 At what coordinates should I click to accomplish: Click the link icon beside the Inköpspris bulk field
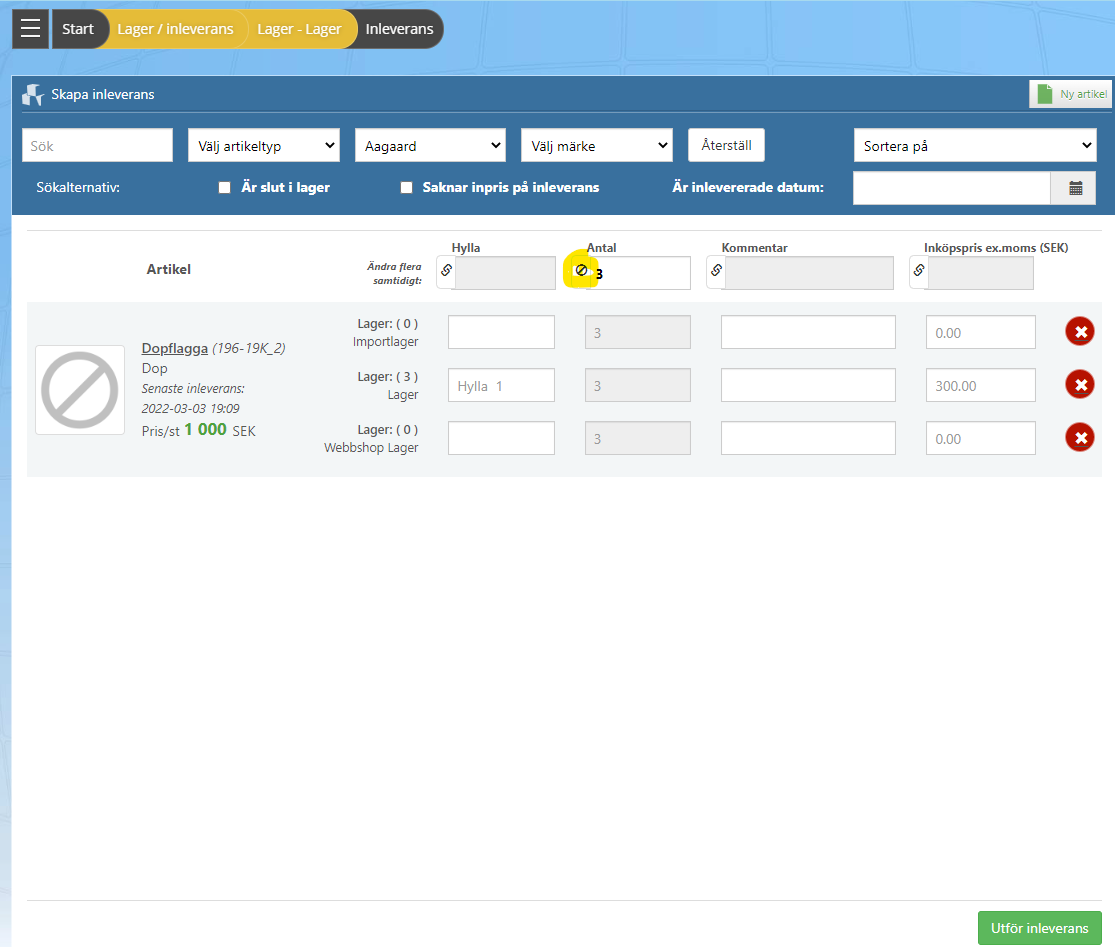click(919, 270)
